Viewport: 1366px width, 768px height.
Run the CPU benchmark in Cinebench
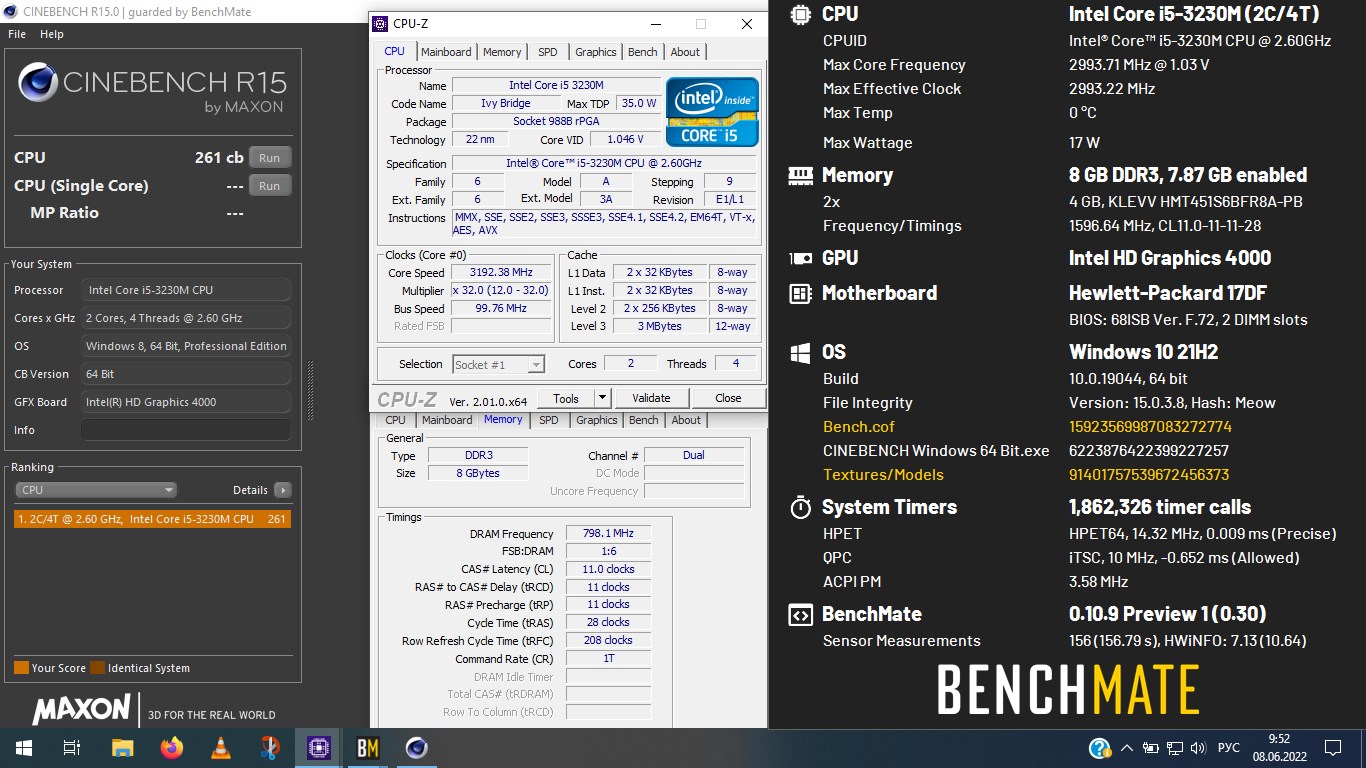270,158
